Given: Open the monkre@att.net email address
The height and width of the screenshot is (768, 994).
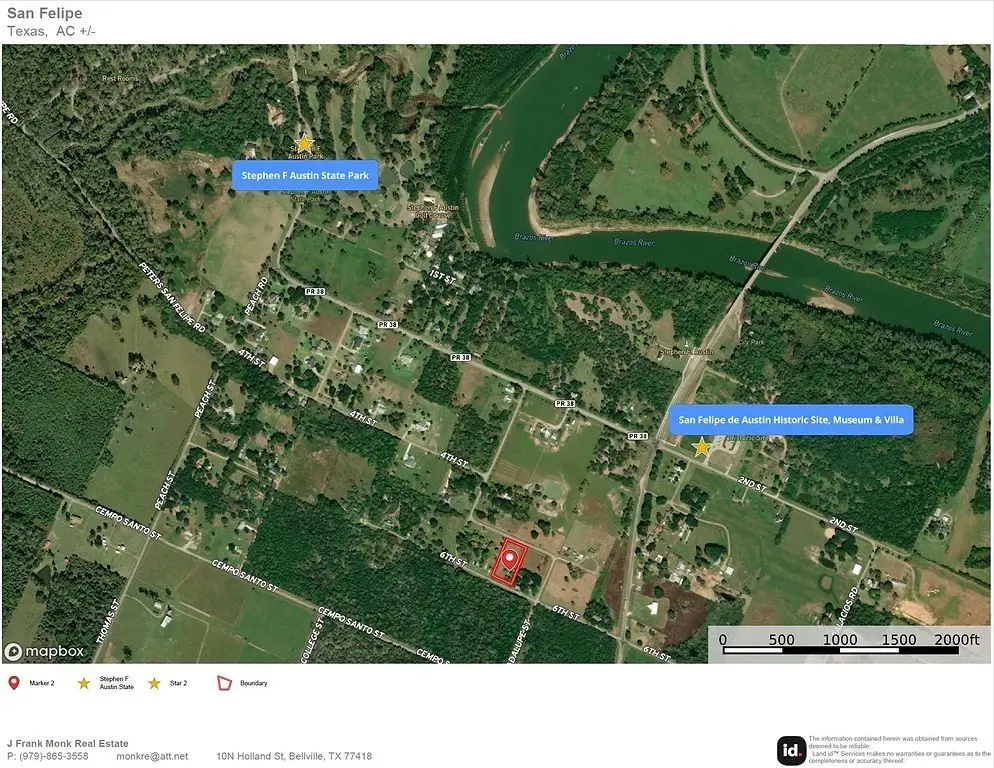Looking at the screenshot, I should pos(152,756).
